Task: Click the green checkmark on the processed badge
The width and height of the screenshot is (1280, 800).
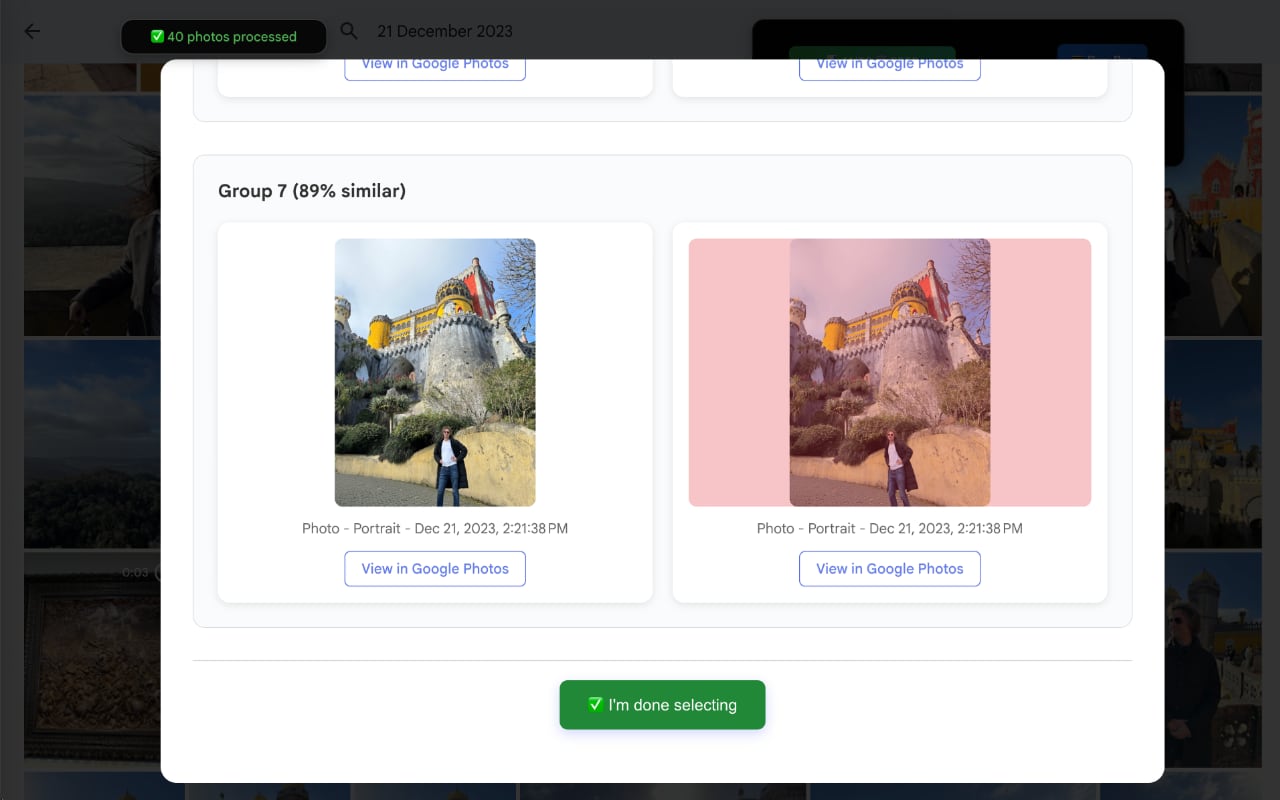Action: click(x=157, y=36)
